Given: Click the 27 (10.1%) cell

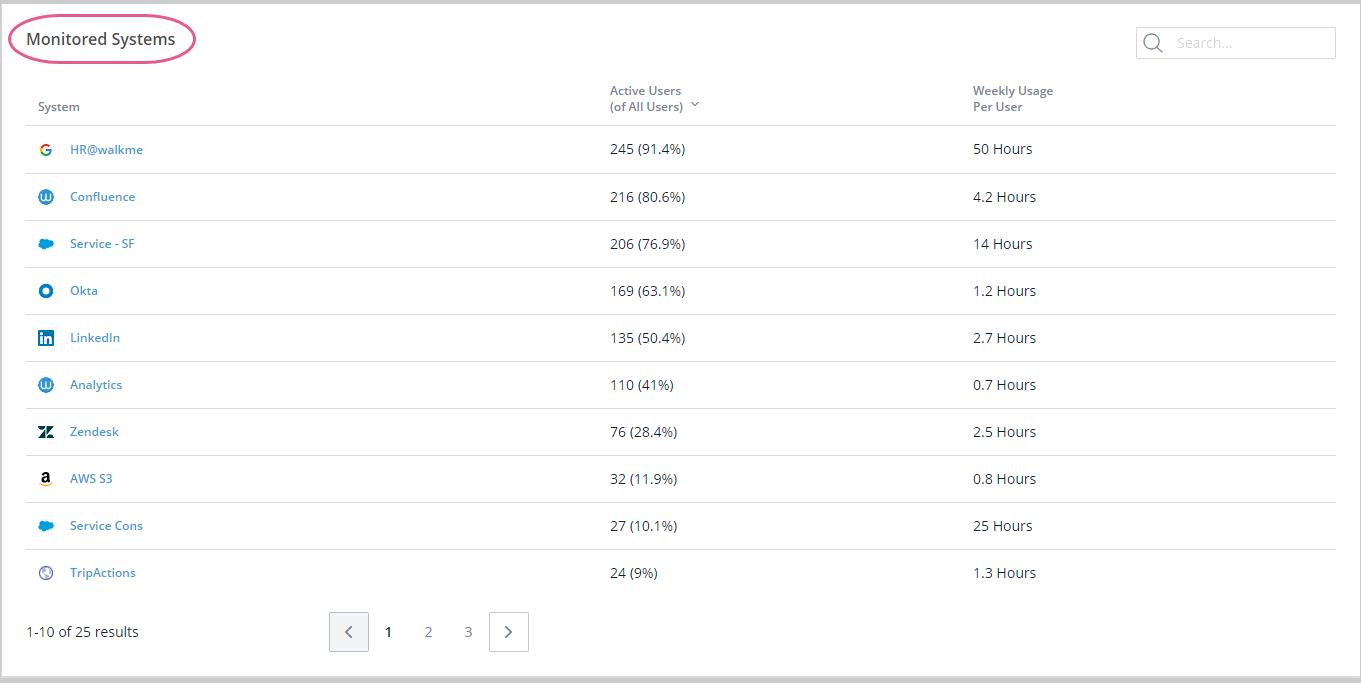Looking at the screenshot, I should [x=643, y=526].
